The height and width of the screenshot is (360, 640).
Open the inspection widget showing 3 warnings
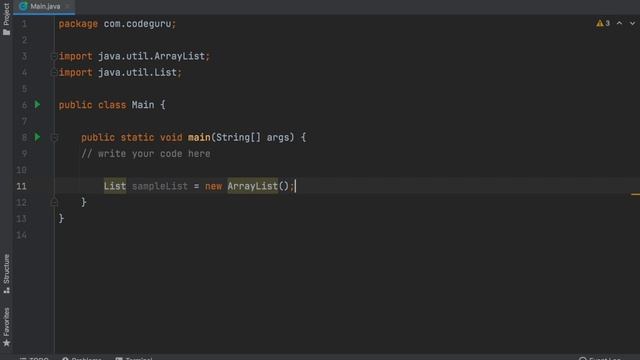(x=603, y=23)
